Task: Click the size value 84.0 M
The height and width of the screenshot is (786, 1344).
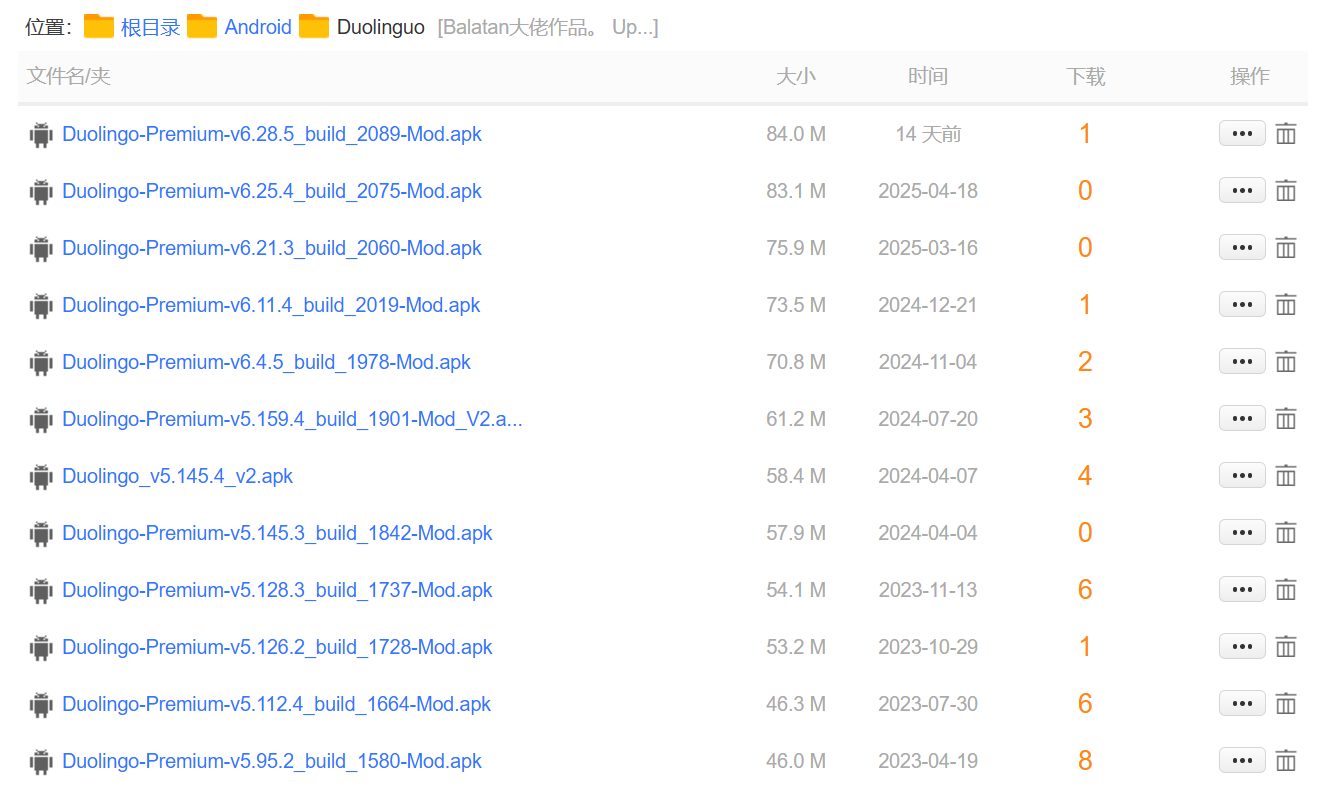Action: [x=796, y=134]
